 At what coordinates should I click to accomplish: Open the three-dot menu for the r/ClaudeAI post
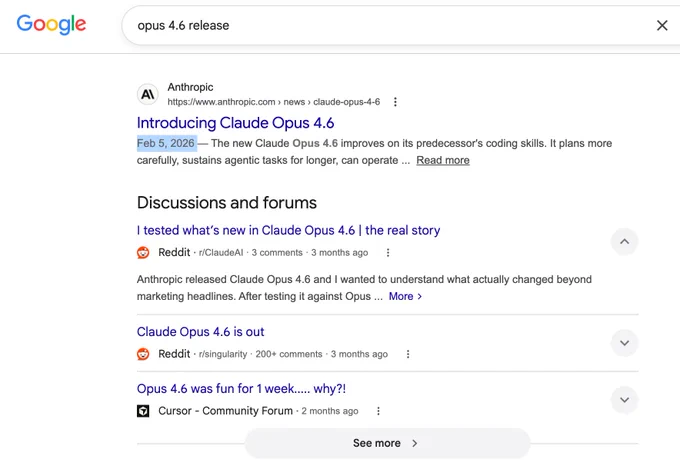click(388, 253)
